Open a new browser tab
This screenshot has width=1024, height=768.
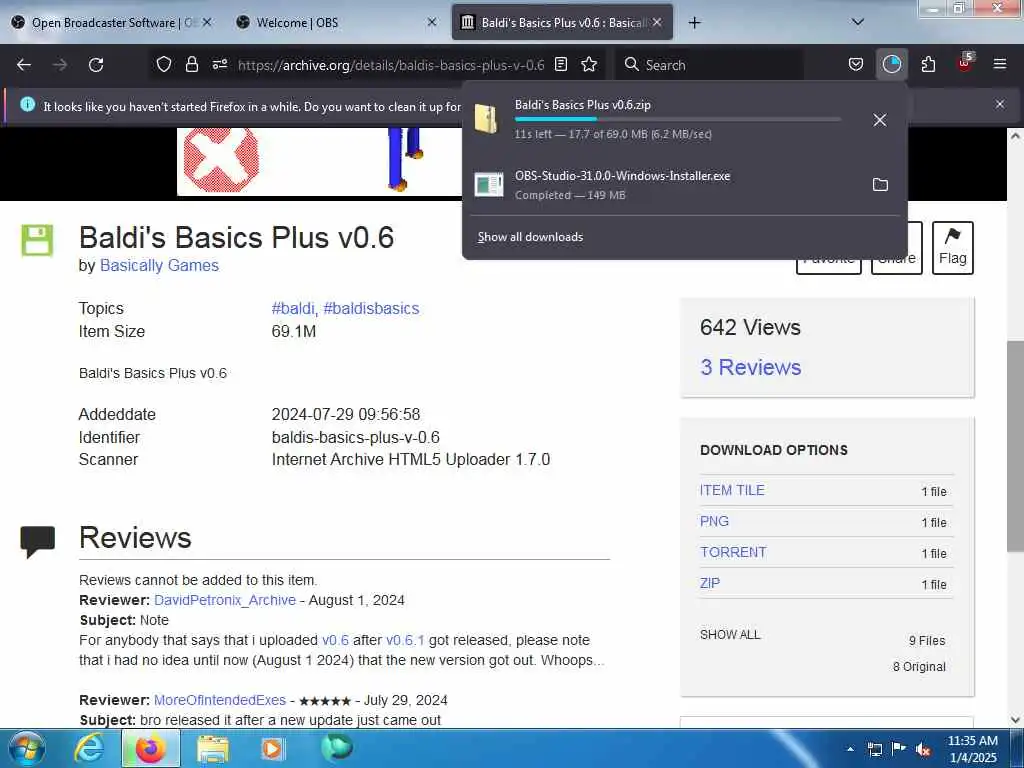694,23
